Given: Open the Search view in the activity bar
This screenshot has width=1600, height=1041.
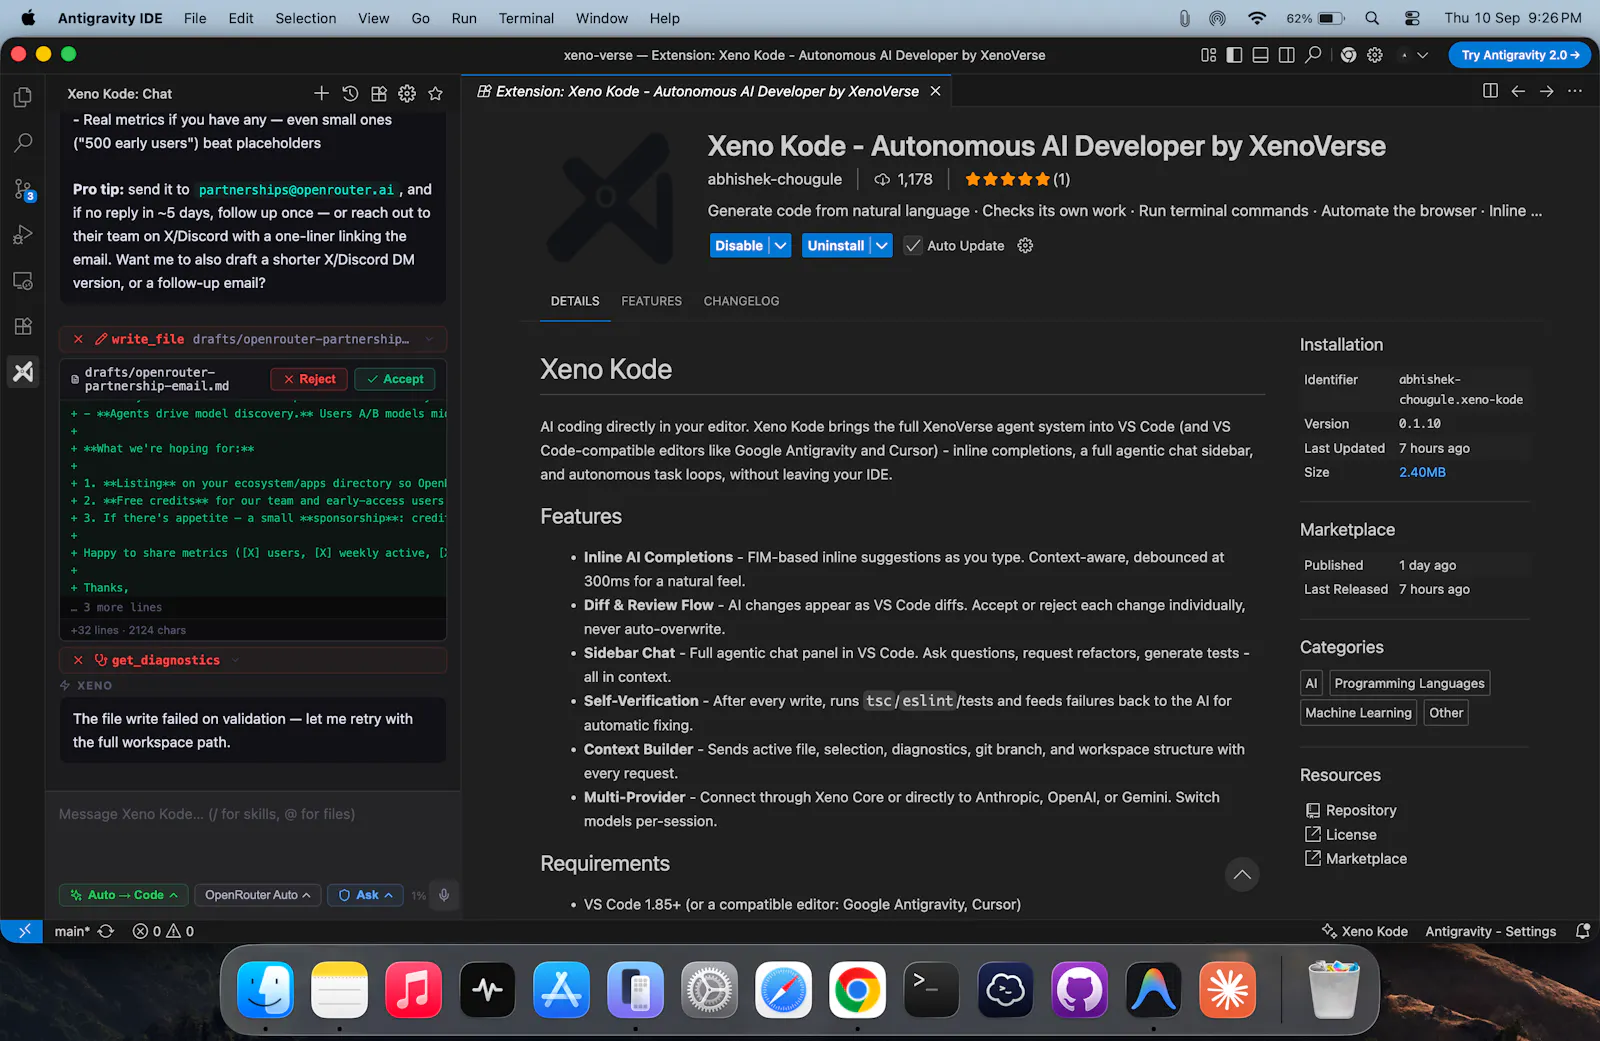Looking at the screenshot, I should 23,143.
